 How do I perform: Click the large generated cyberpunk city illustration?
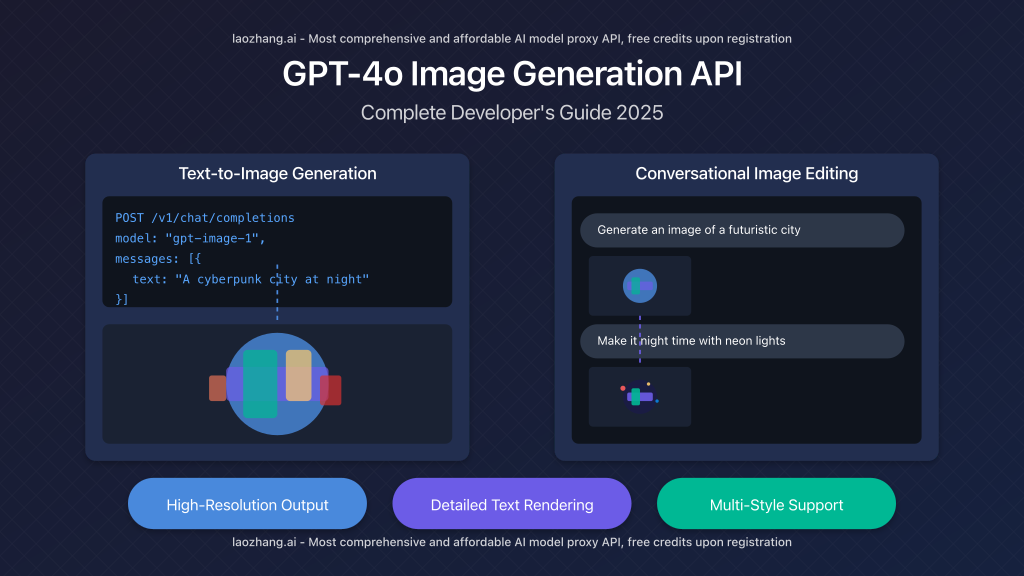tap(277, 384)
